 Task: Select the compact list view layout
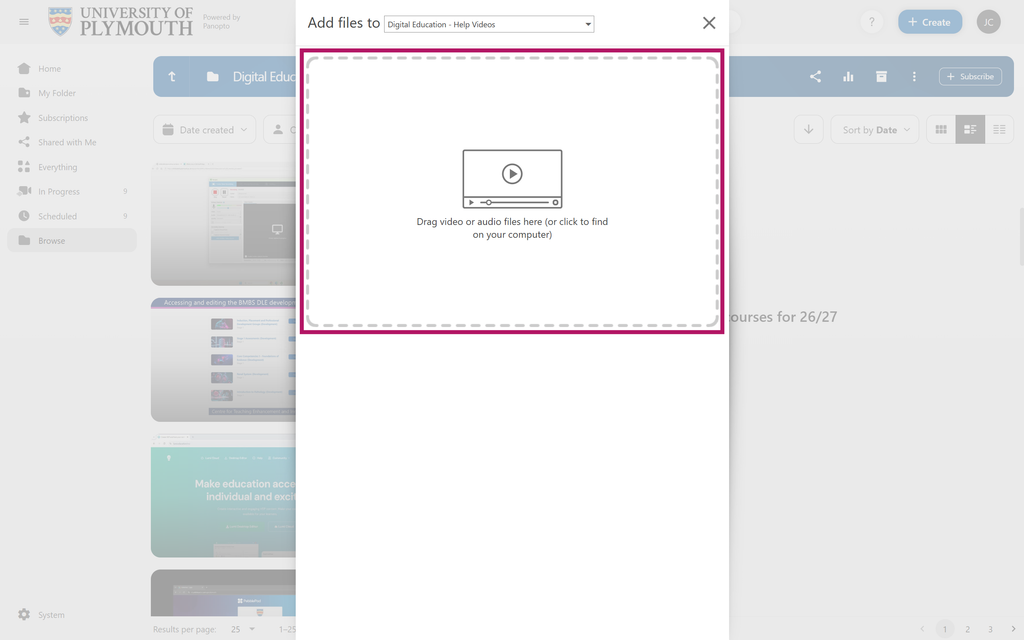999,129
